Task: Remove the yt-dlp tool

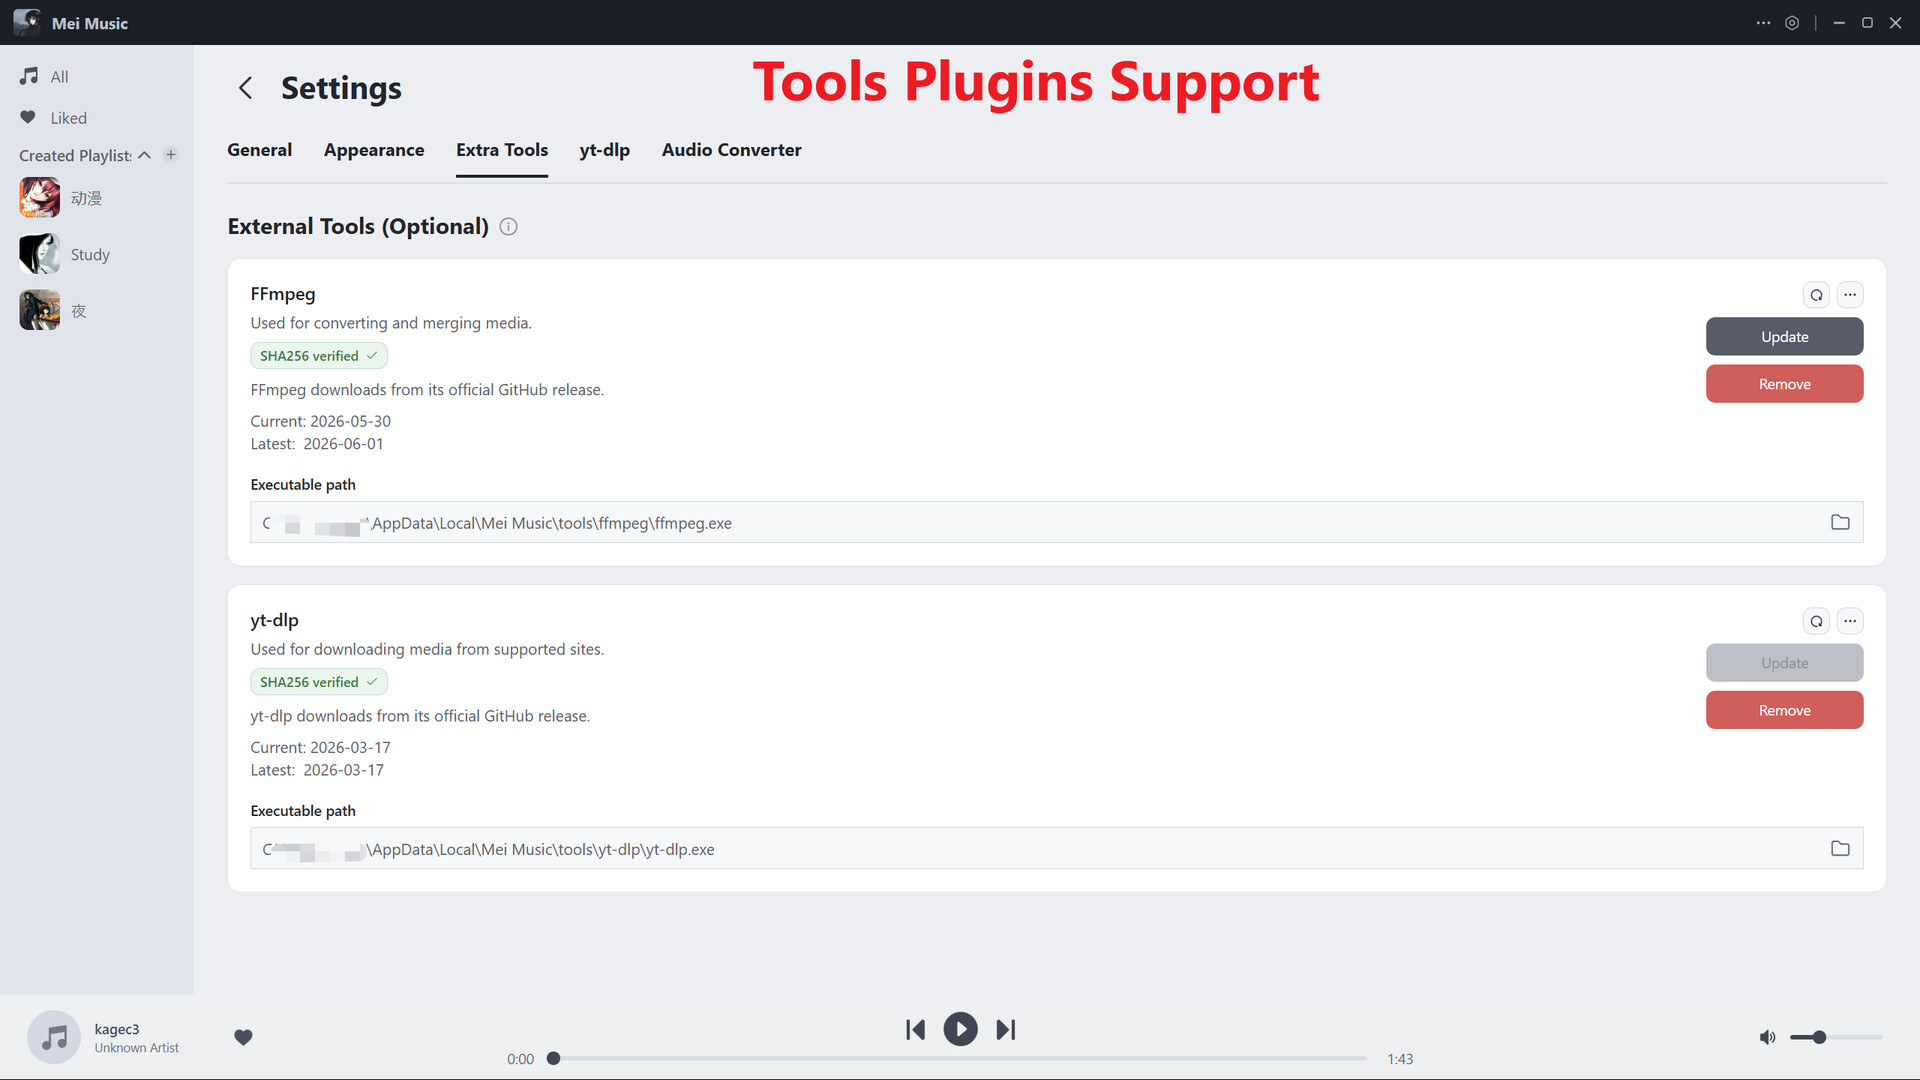Action: tap(1784, 710)
